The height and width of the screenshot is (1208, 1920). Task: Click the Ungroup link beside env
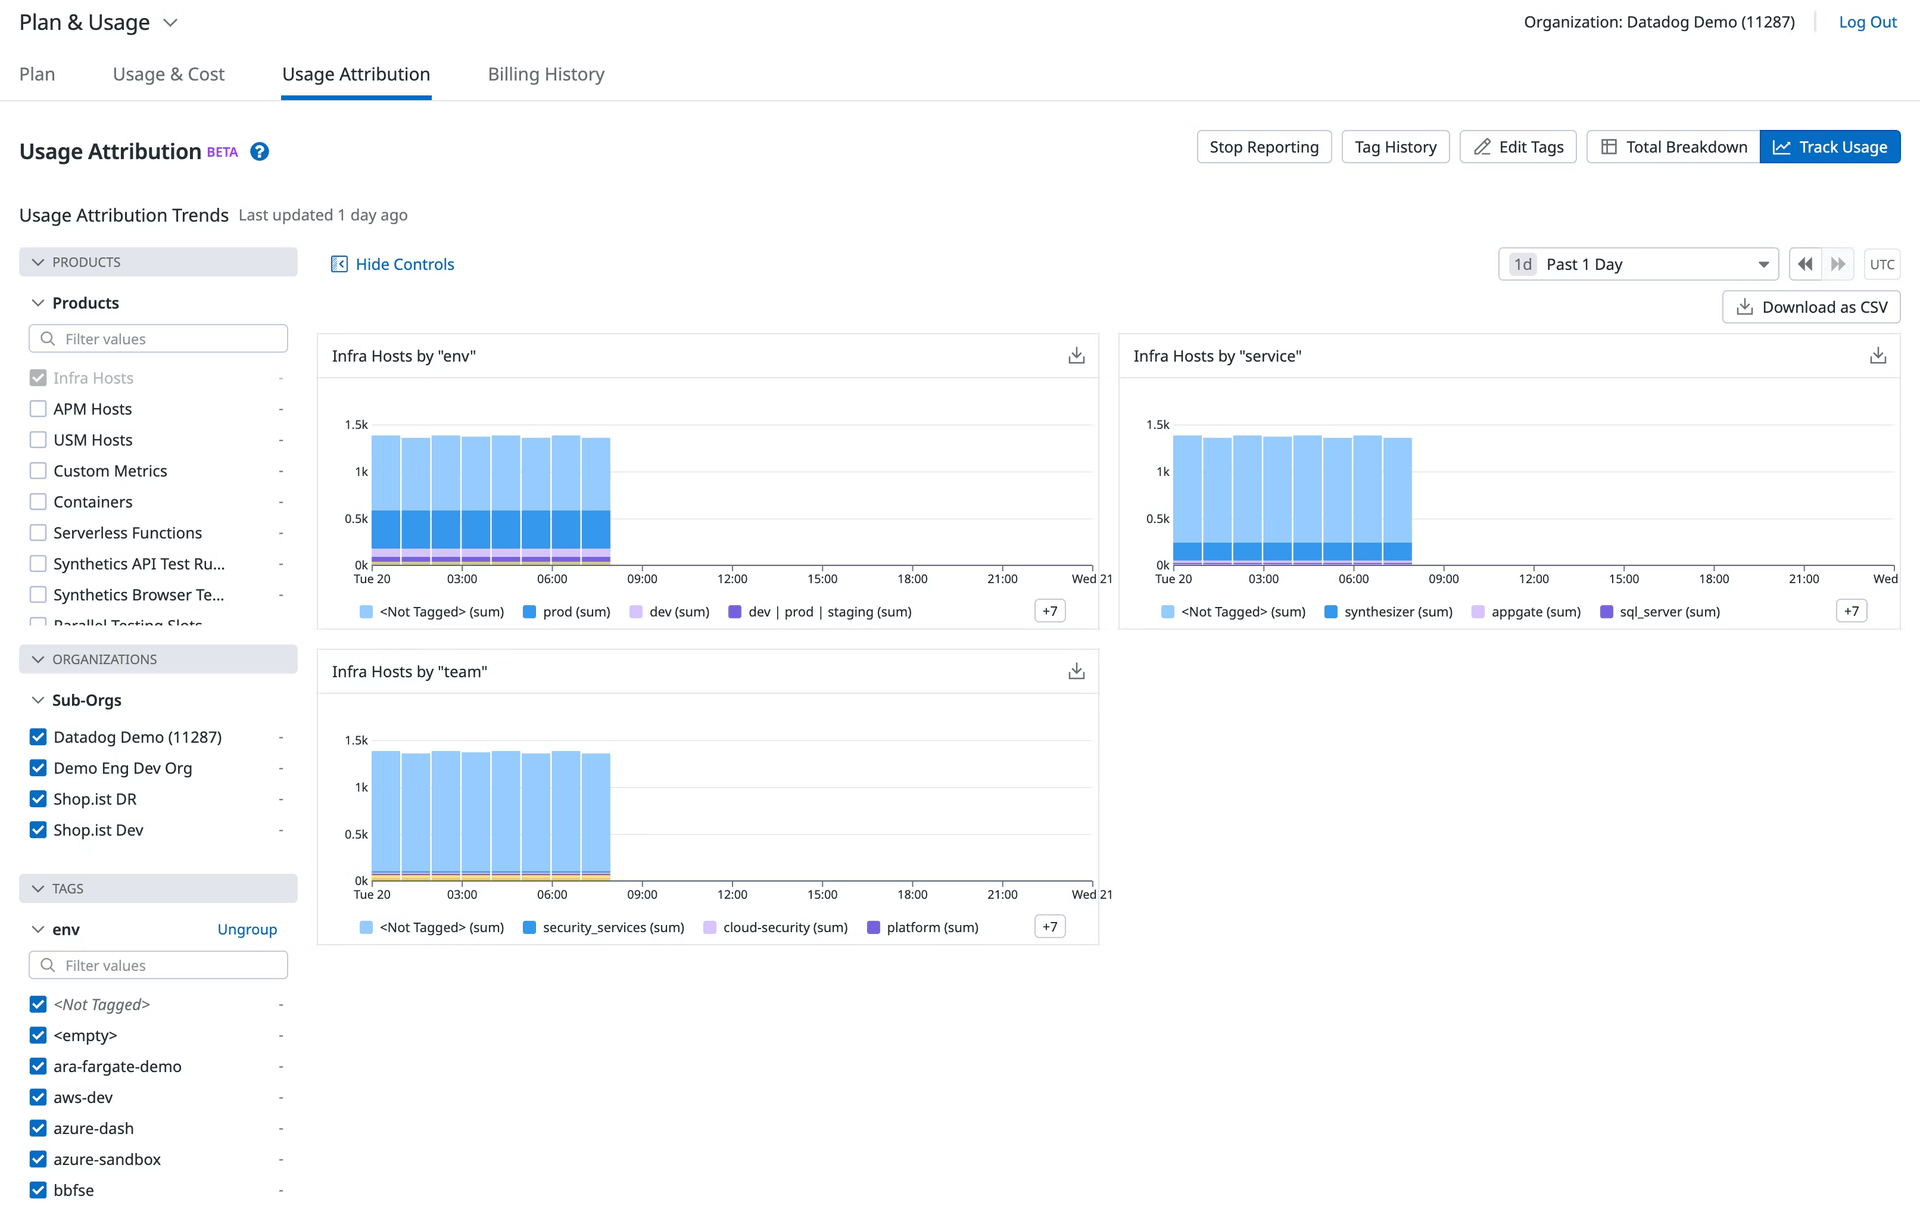[247, 928]
